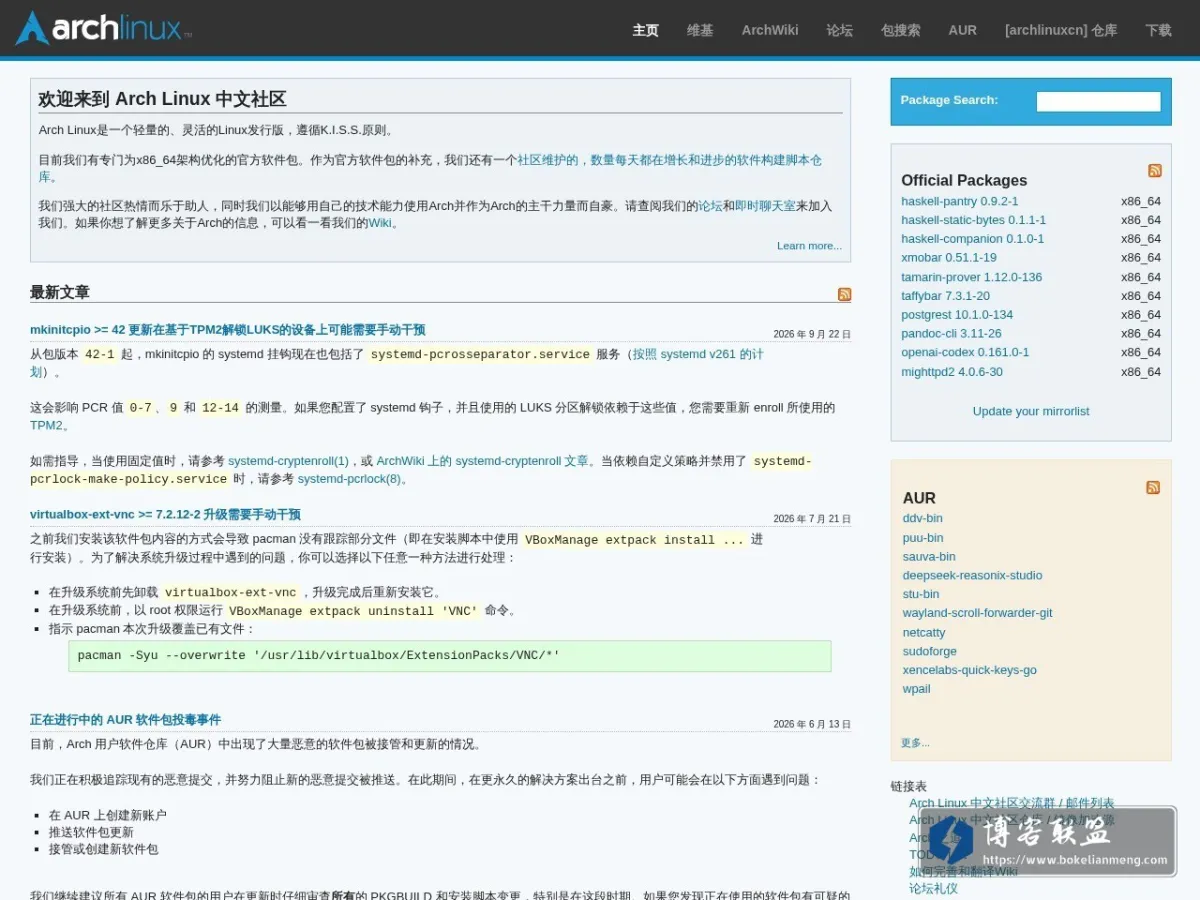Select the pacman -Syu --overwrite code block
The image size is (1200, 900).
point(450,656)
